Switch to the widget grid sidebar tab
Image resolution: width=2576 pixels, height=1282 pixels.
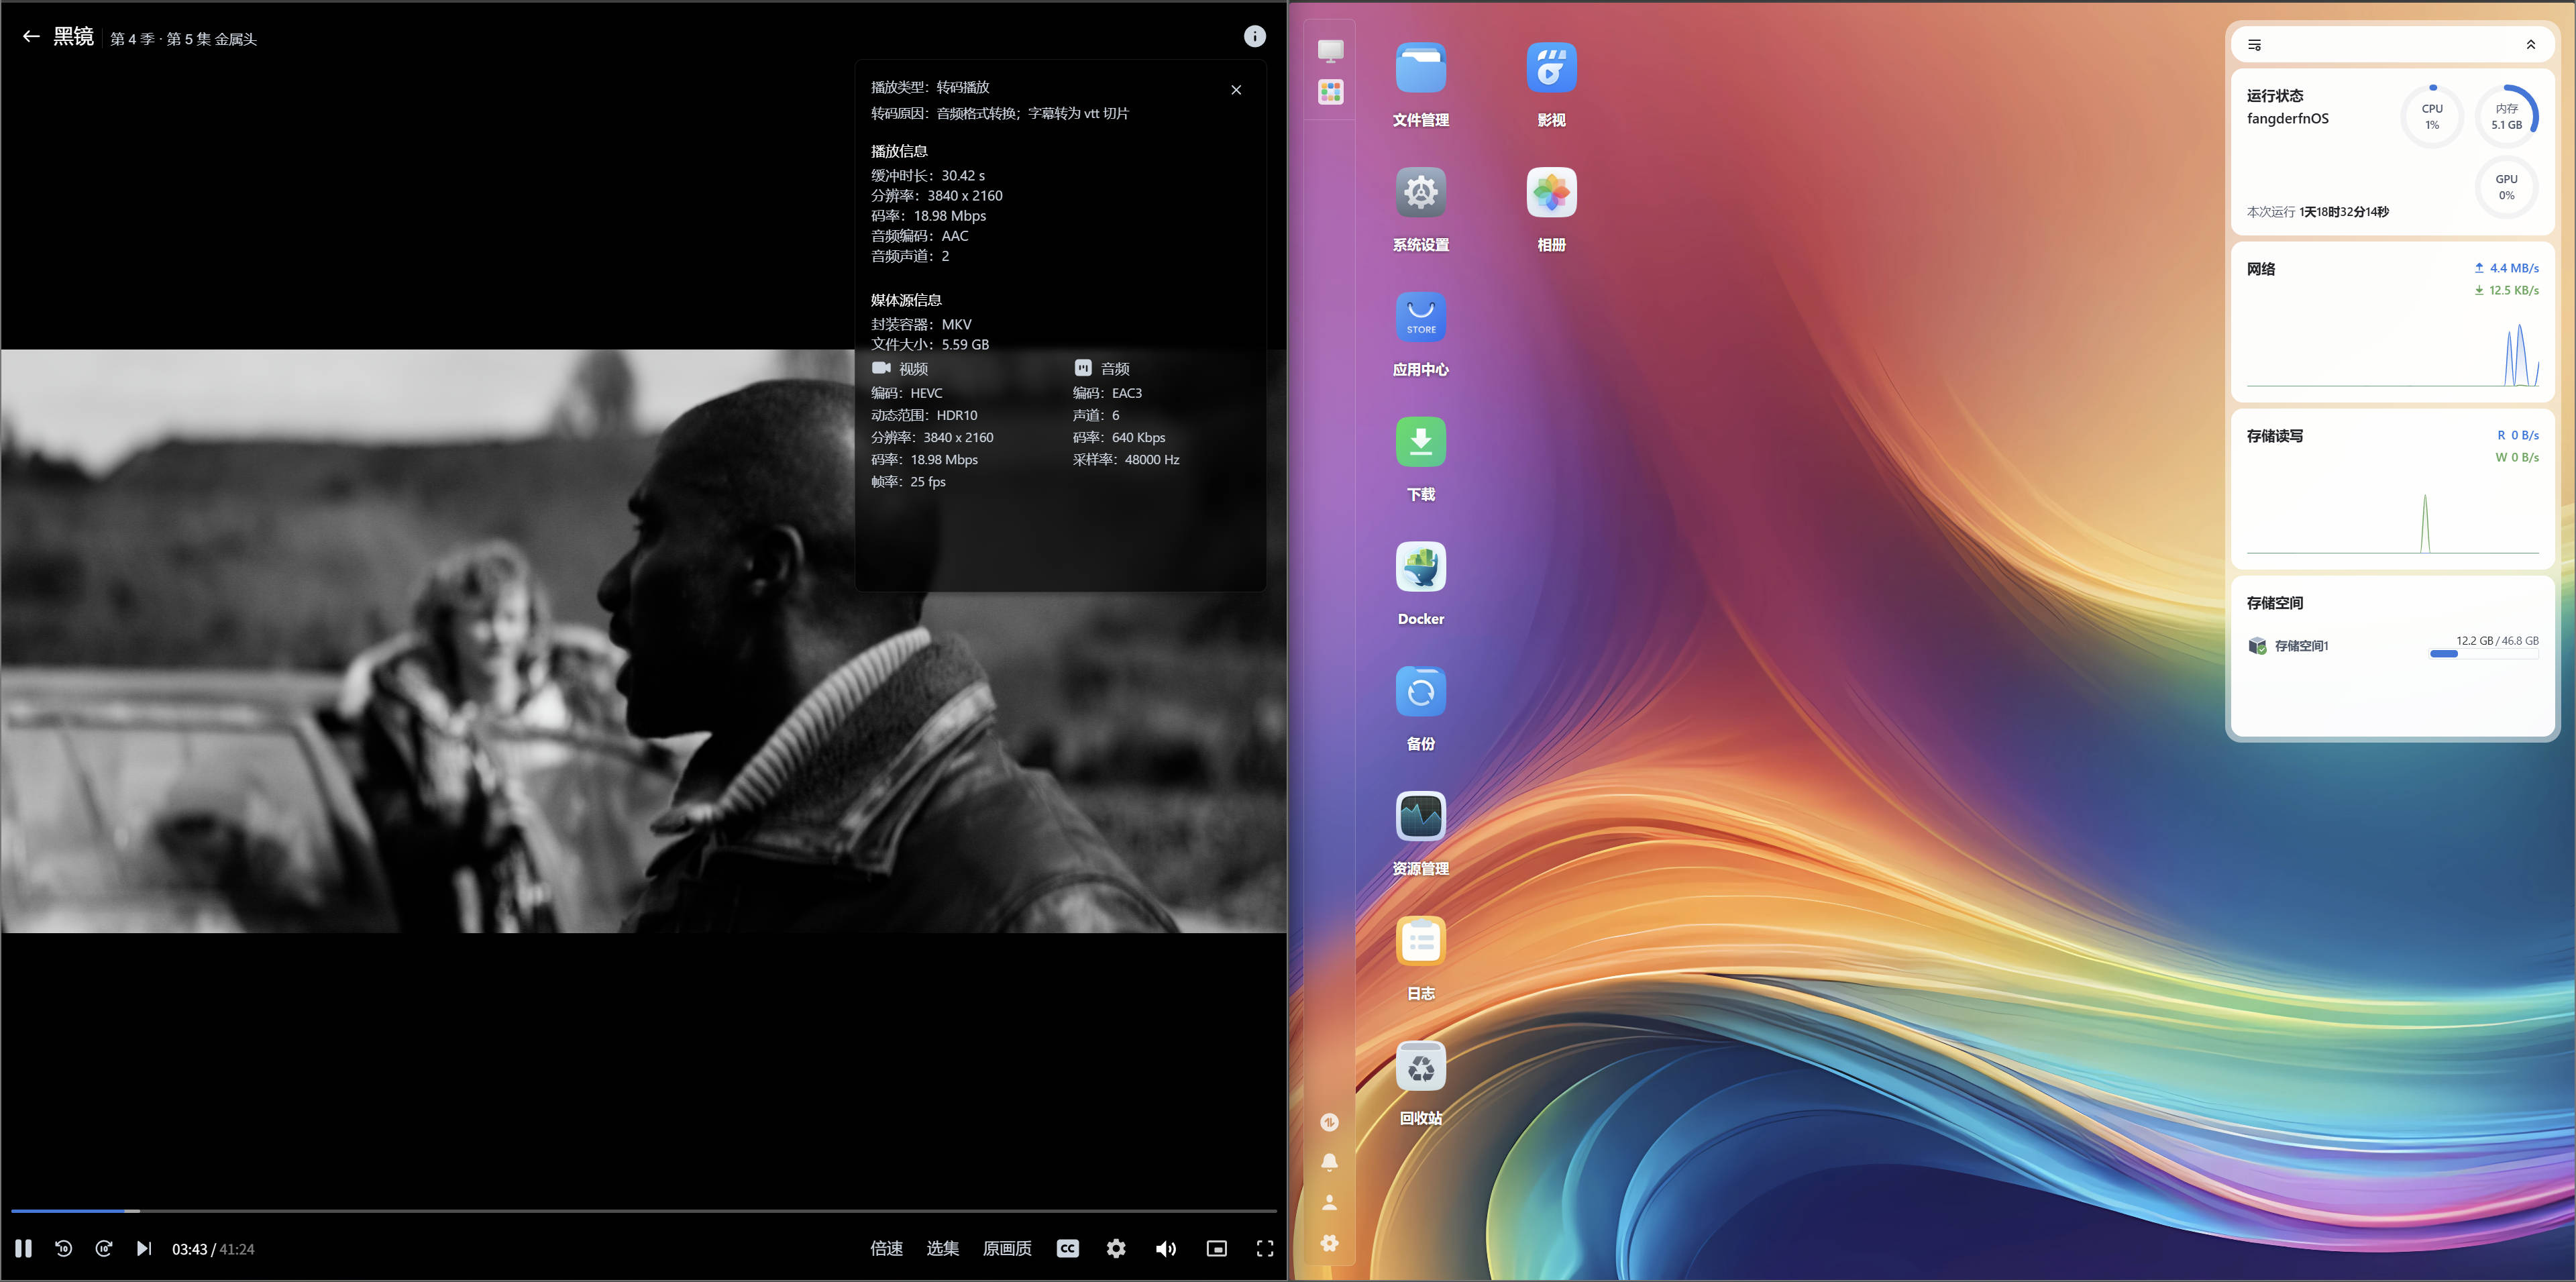pos(1329,92)
